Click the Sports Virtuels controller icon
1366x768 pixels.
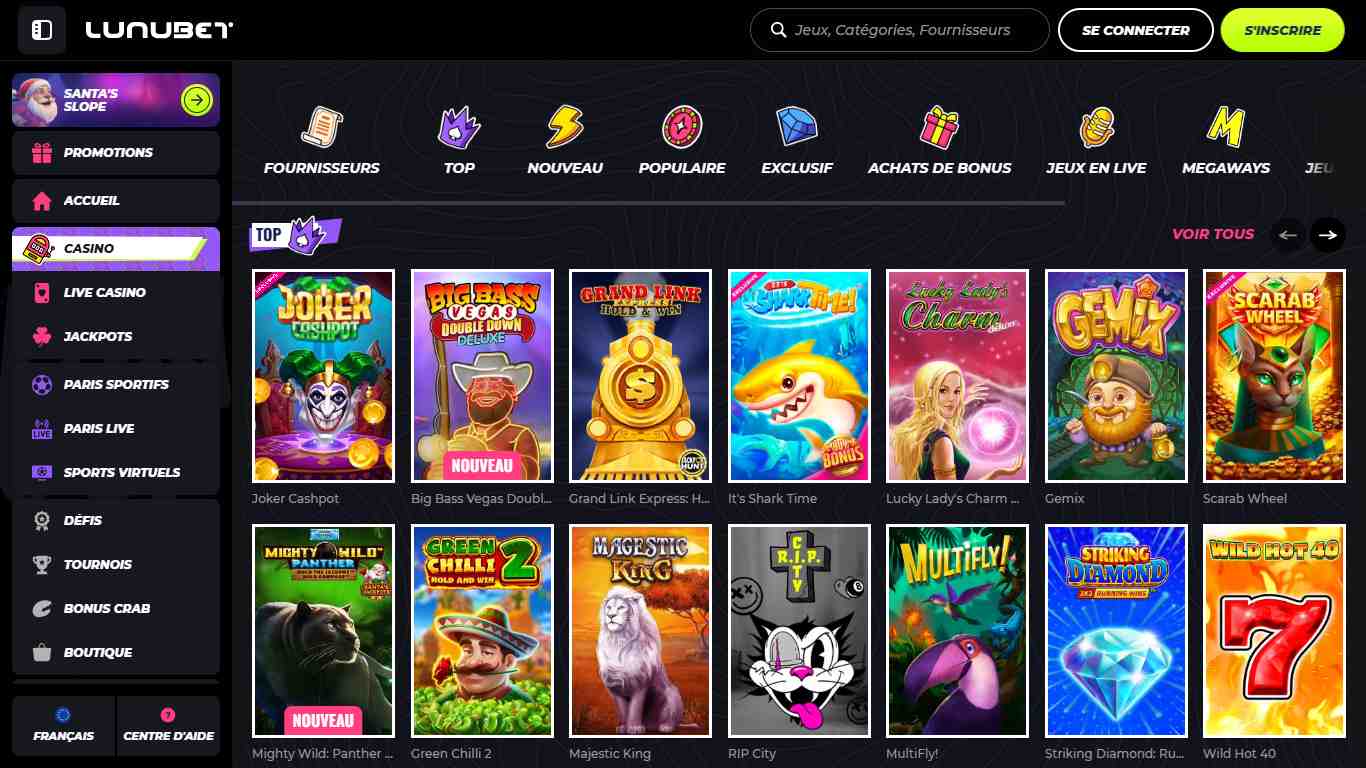click(42, 473)
